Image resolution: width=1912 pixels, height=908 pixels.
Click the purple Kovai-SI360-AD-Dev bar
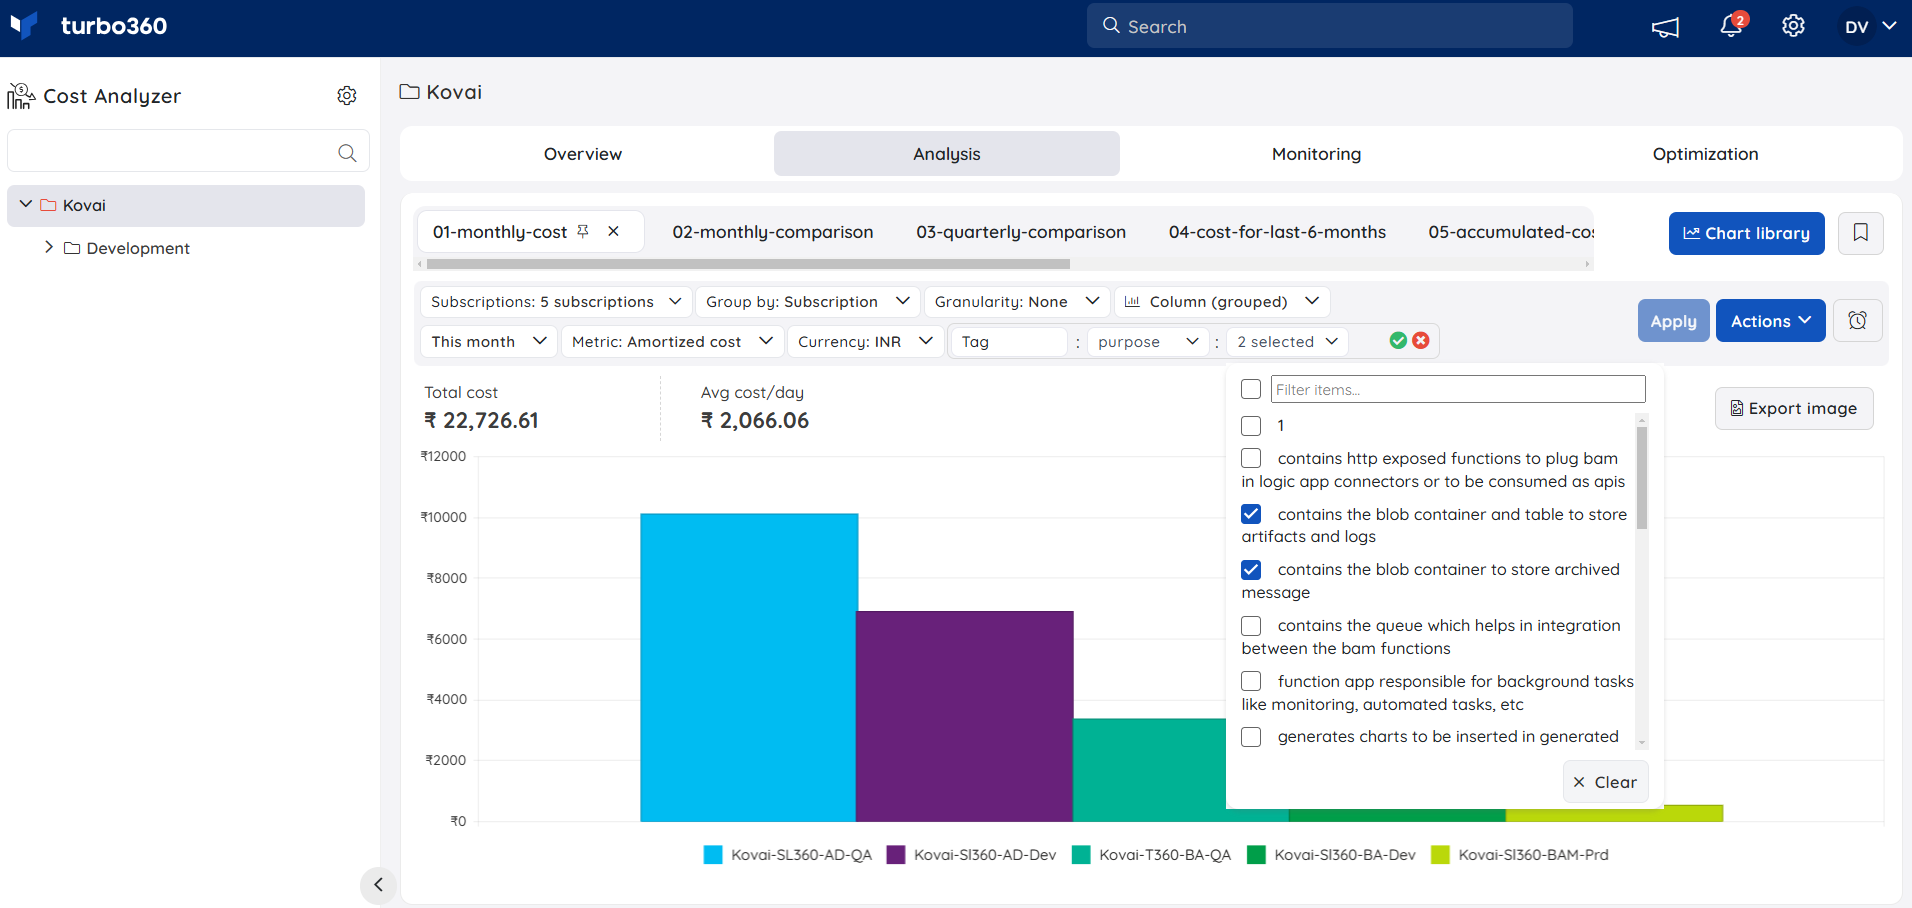point(965,716)
